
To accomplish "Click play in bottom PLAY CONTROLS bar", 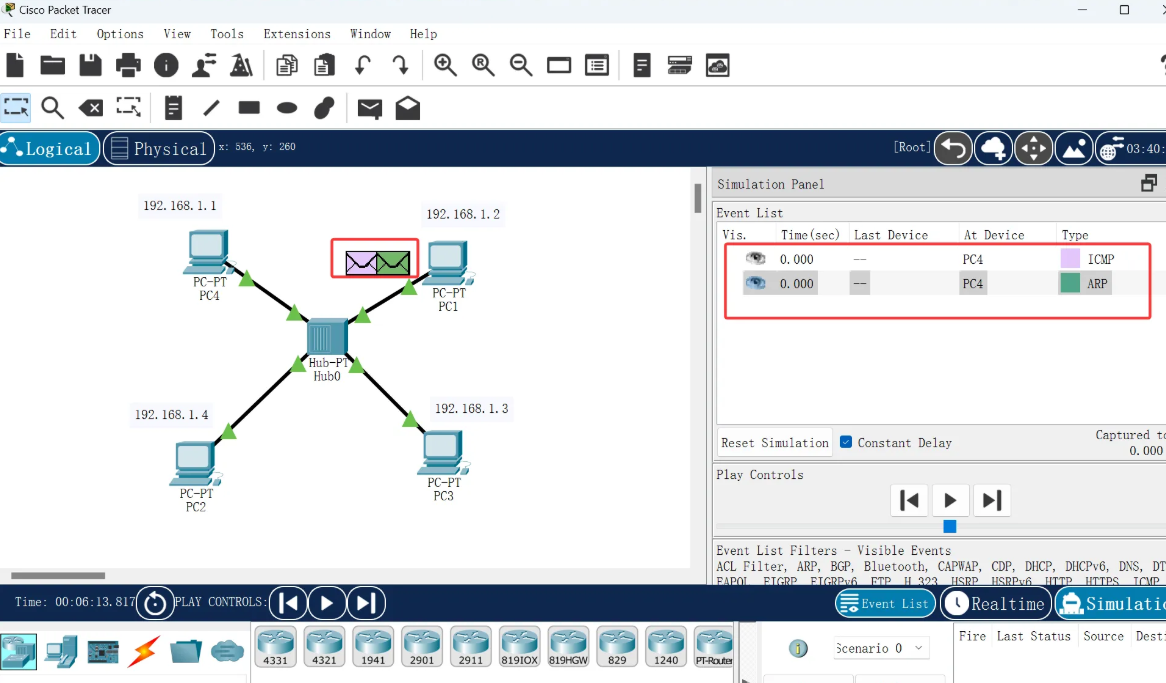I will 326,603.
